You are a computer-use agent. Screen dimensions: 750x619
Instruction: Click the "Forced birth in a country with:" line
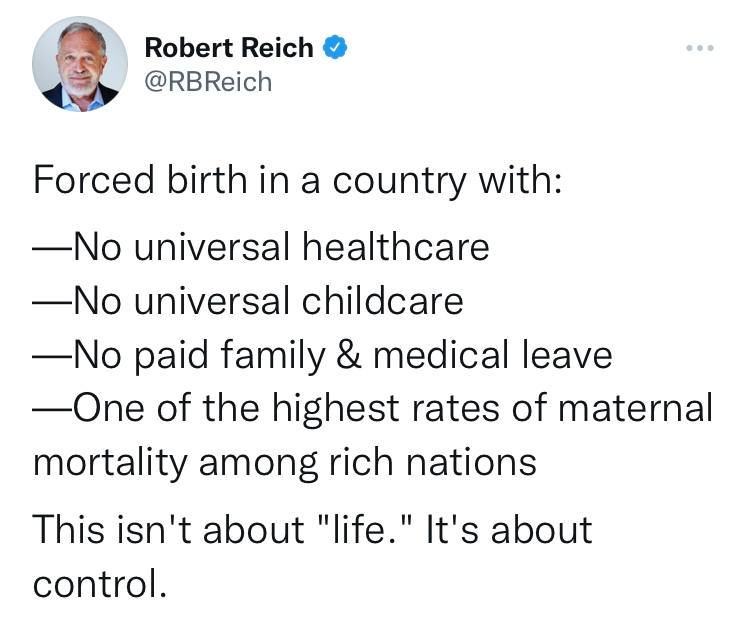pyautogui.click(x=296, y=181)
